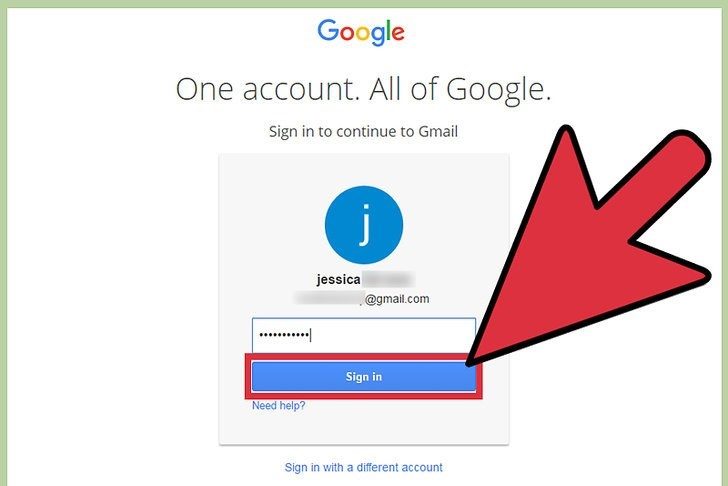
Task: Click the '@gmail.com' email address text
Action: click(397, 299)
